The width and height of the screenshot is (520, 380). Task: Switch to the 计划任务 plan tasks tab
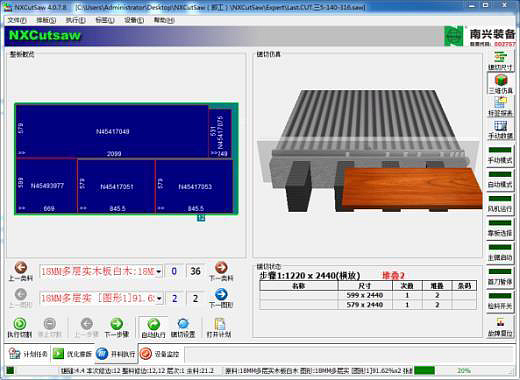pos(28,354)
